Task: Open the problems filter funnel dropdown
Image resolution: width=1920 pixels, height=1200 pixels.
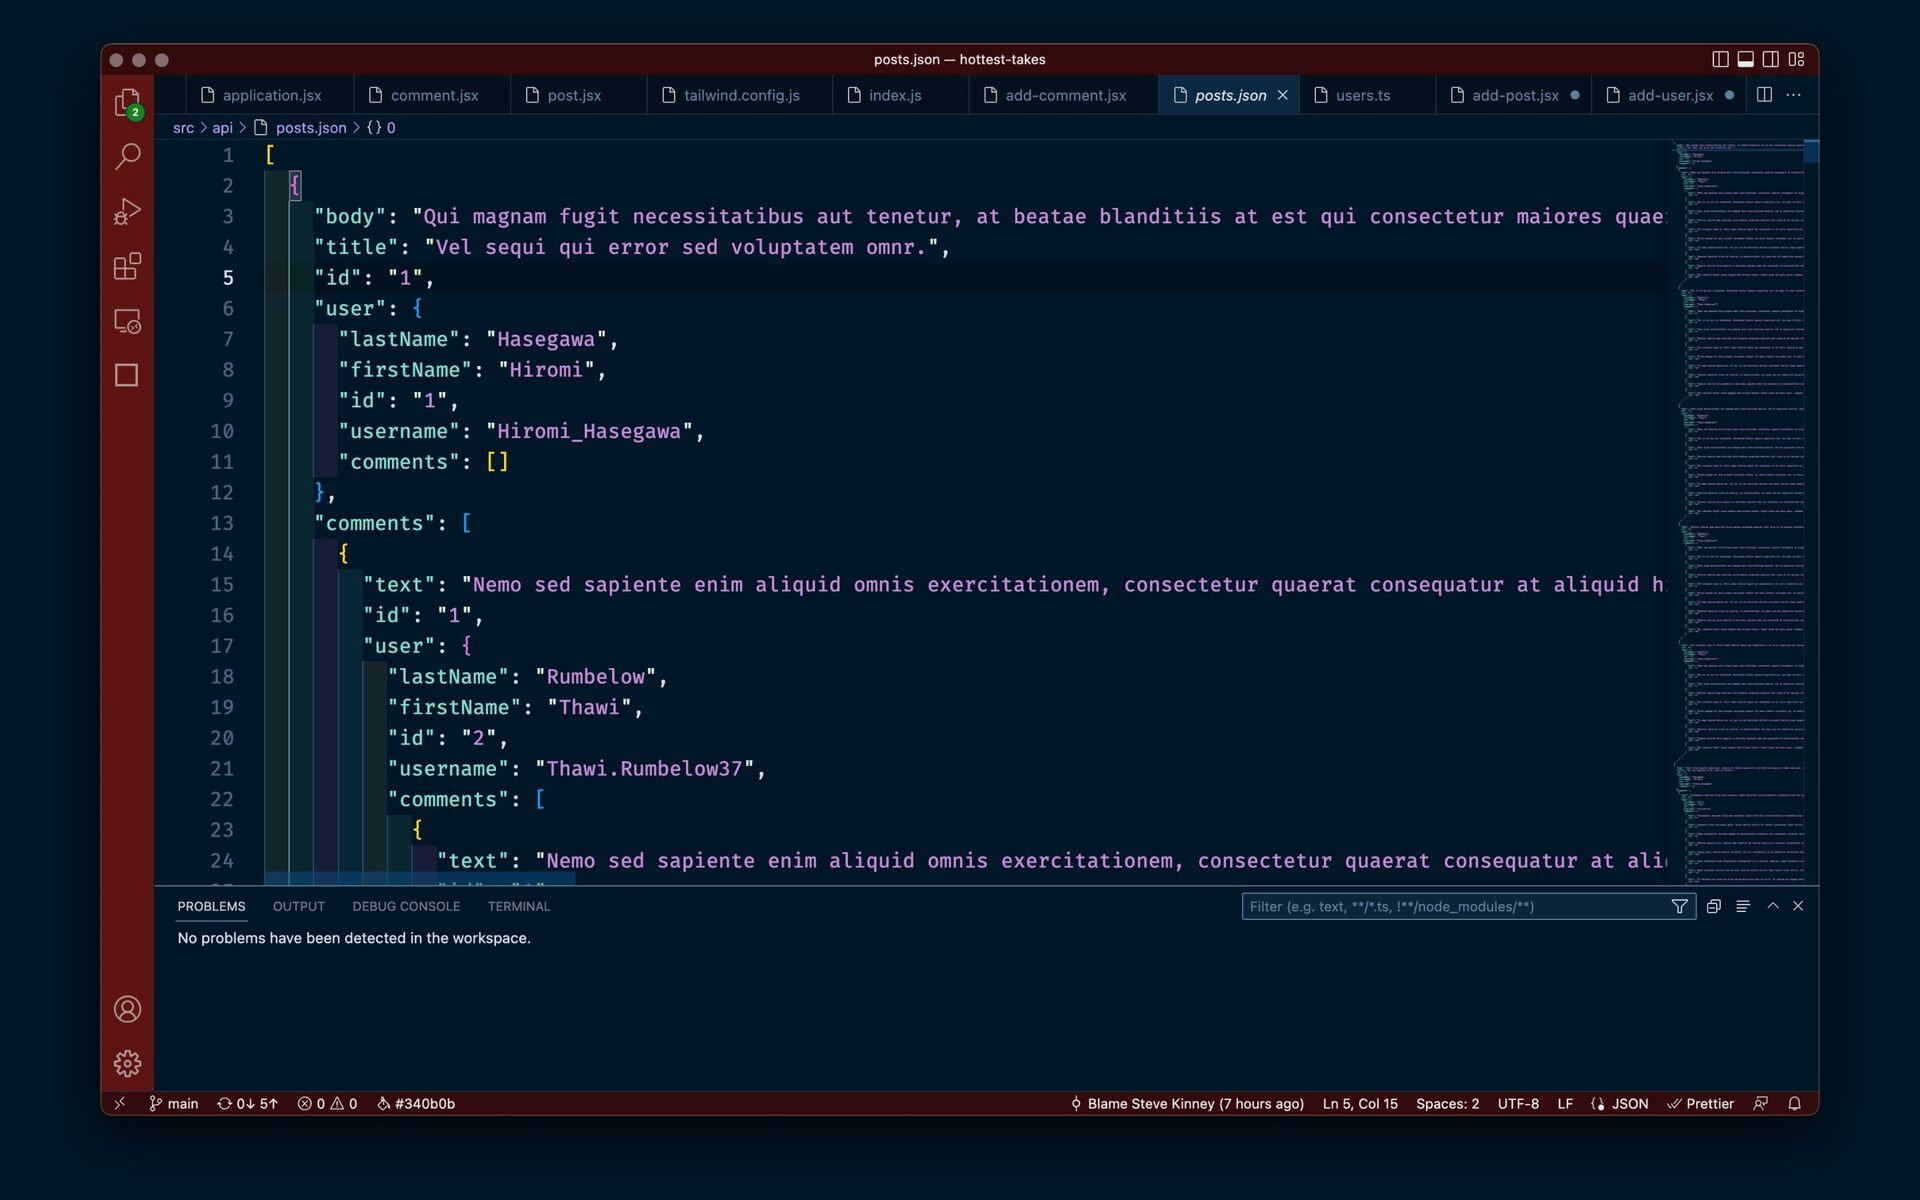Action: point(1679,906)
